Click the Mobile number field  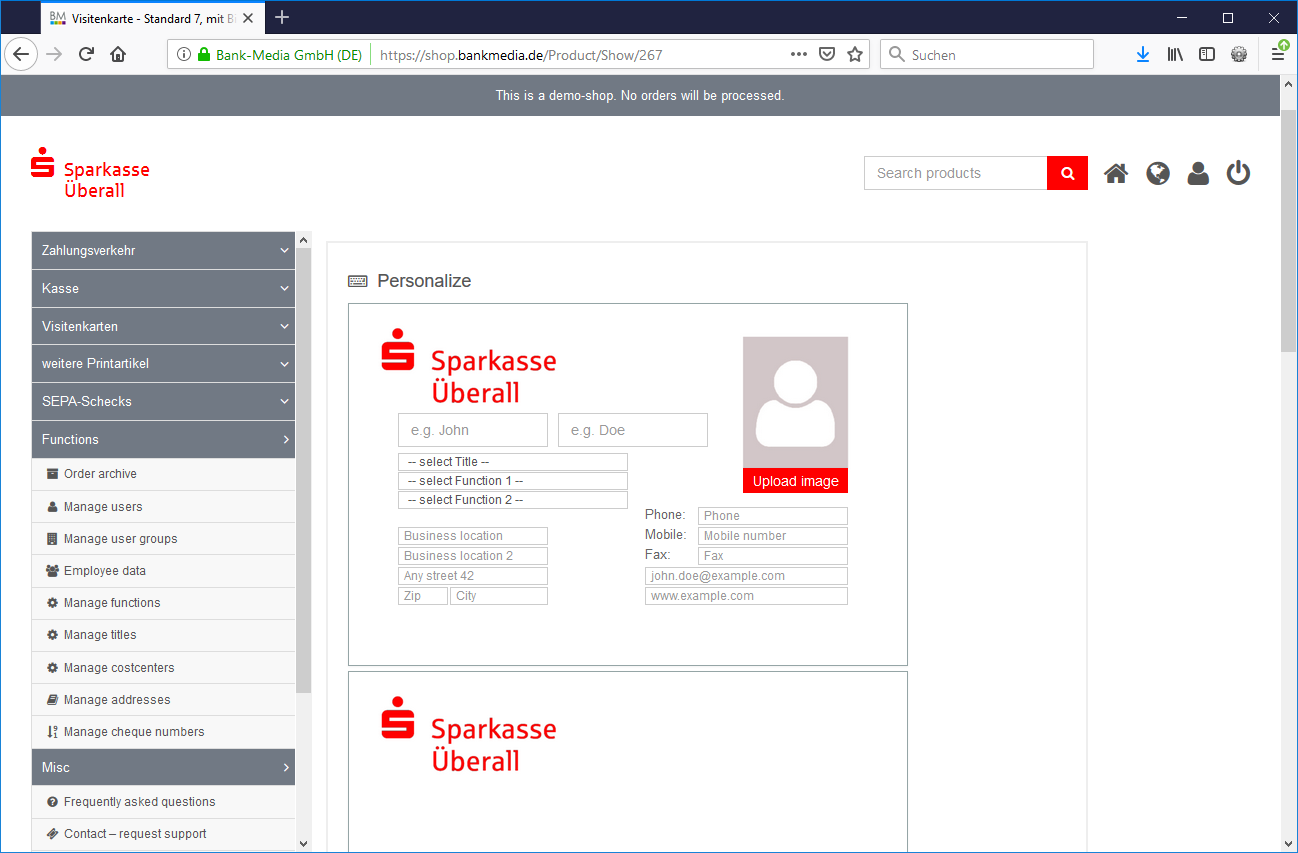click(x=773, y=536)
